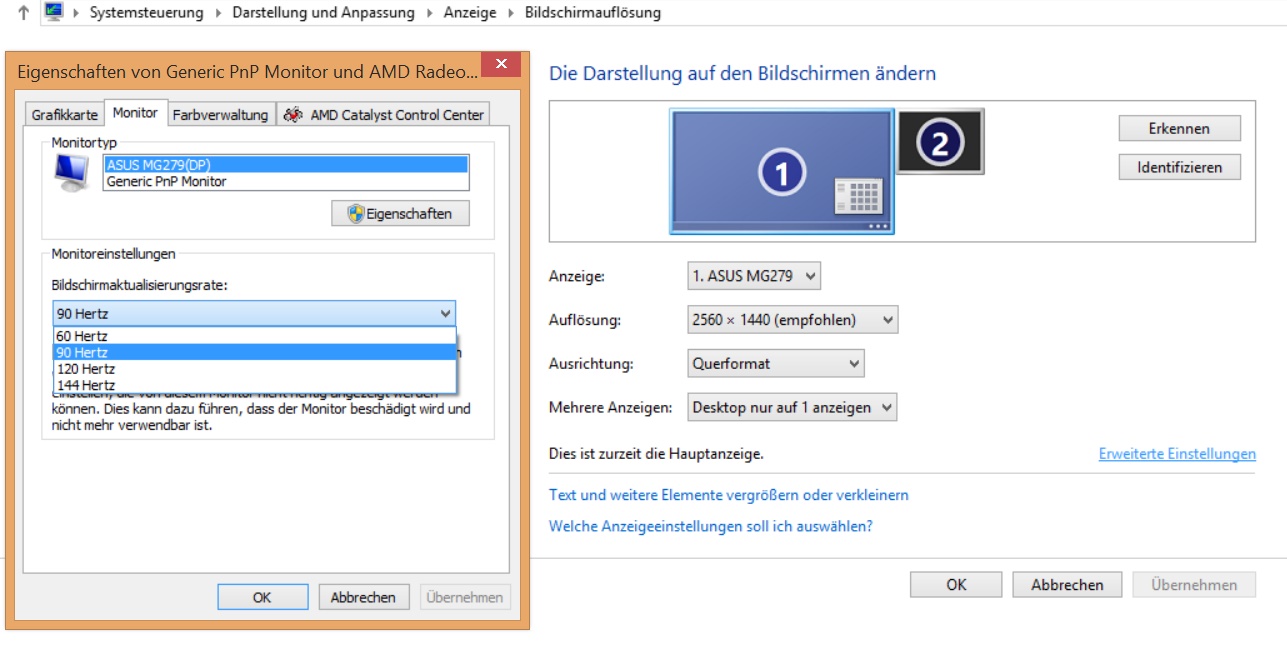Screen dimensions: 1287x647
Task: Click Bildschirmauflösung breadcrumb entry
Action: pyautogui.click(x=593, y=13)
